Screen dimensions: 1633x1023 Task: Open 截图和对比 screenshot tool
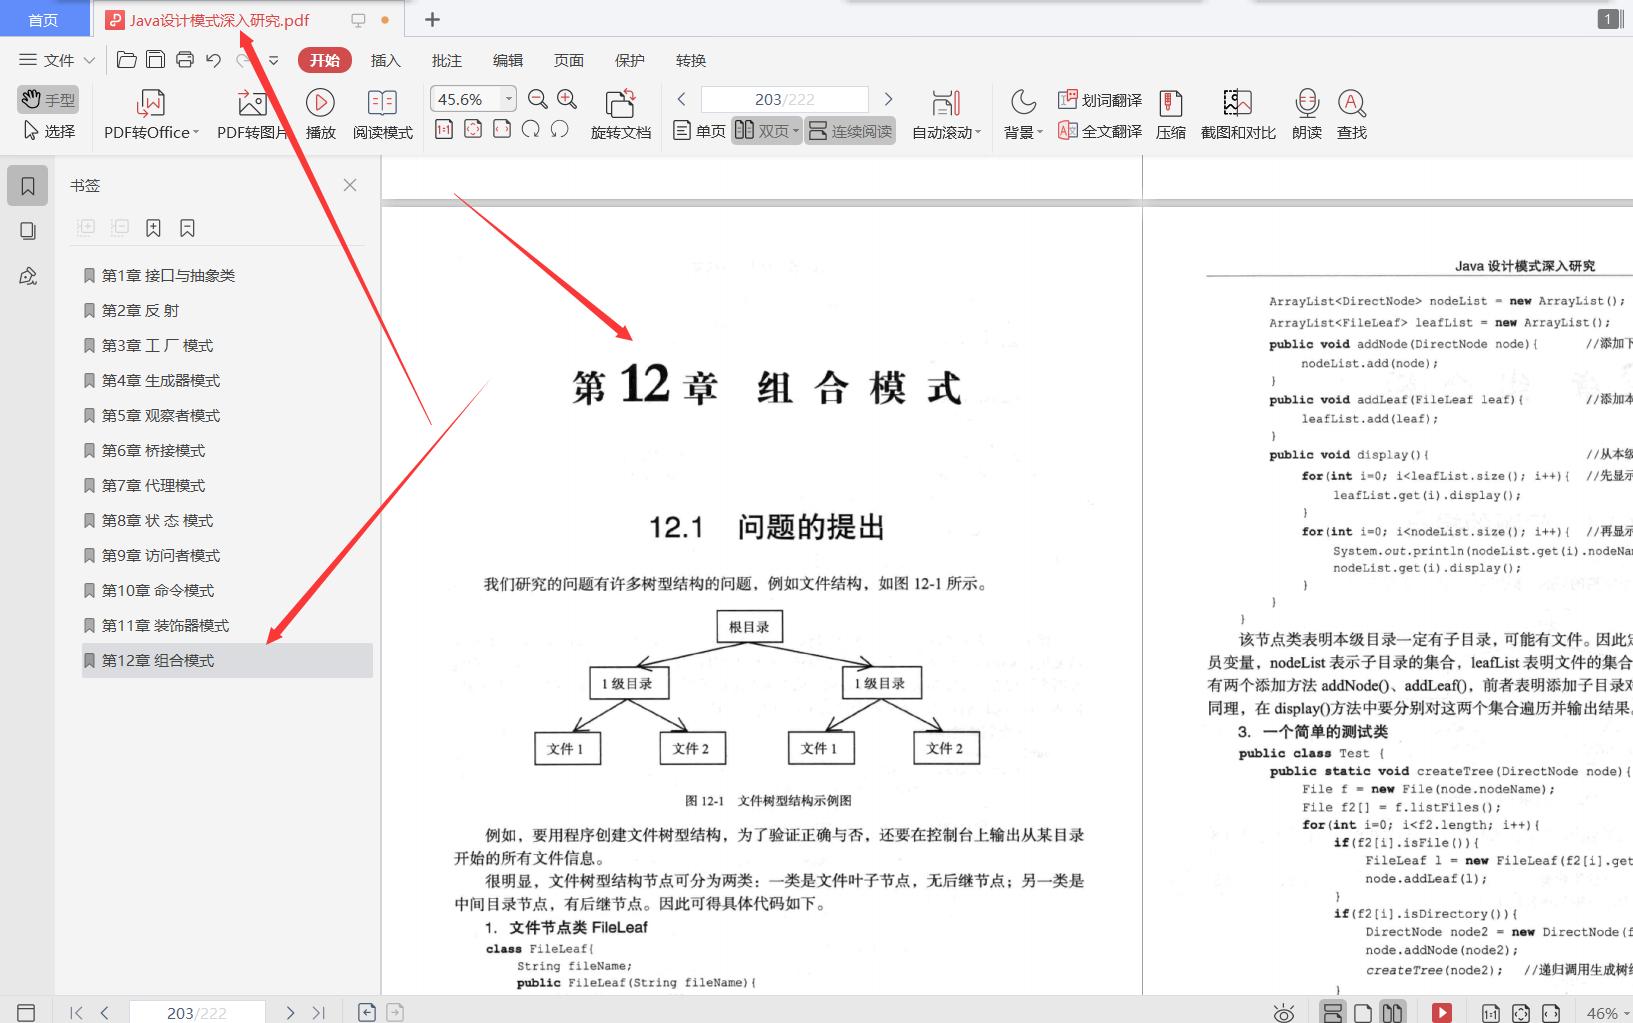(x=1236, y=113)
